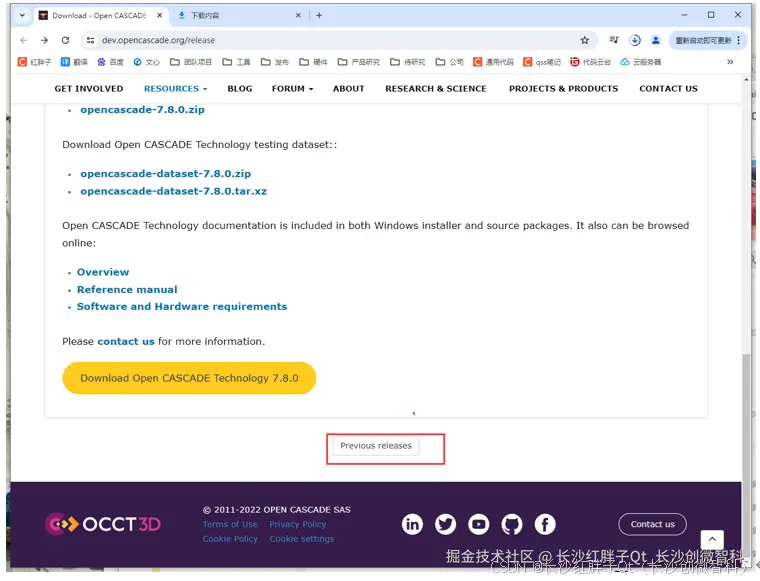Open the 红胖子 bookmark
The width and height of the screenshot is (760, 581).
(34, 62)
